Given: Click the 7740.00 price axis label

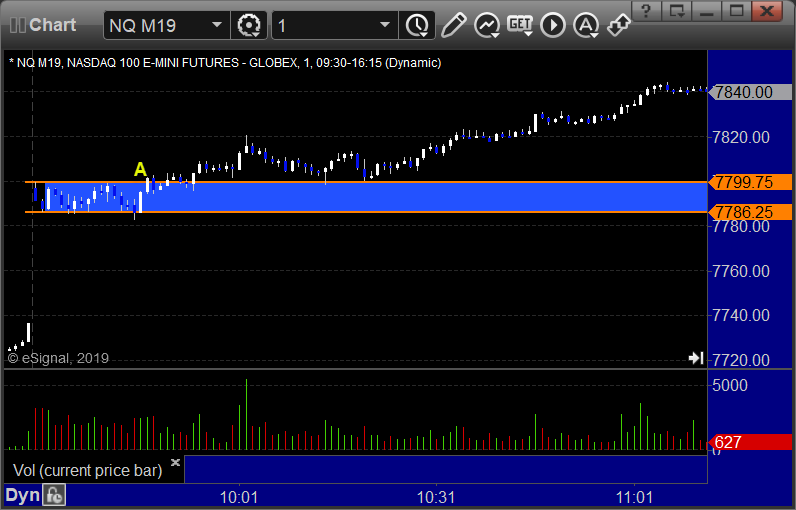Looking at the screenshot, I should pos(741,316).
